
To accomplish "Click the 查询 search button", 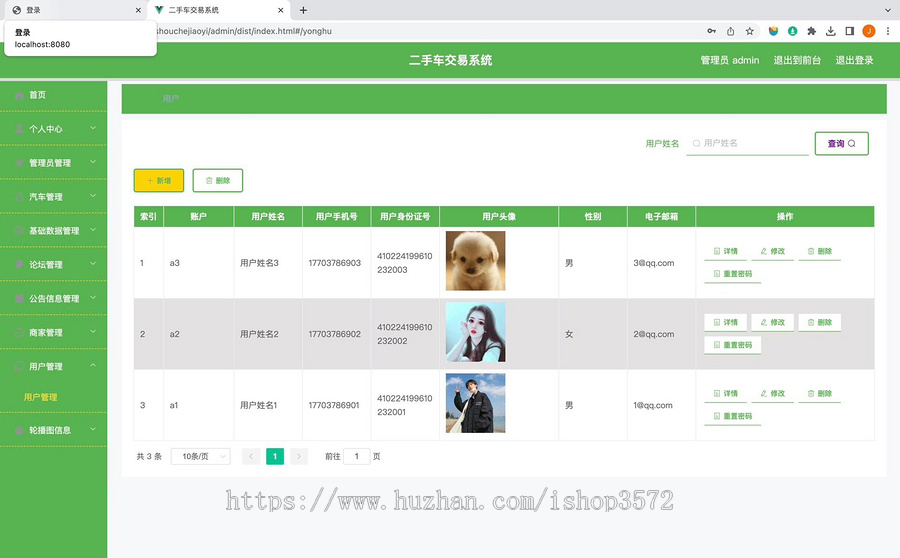I will coord(841,144).
